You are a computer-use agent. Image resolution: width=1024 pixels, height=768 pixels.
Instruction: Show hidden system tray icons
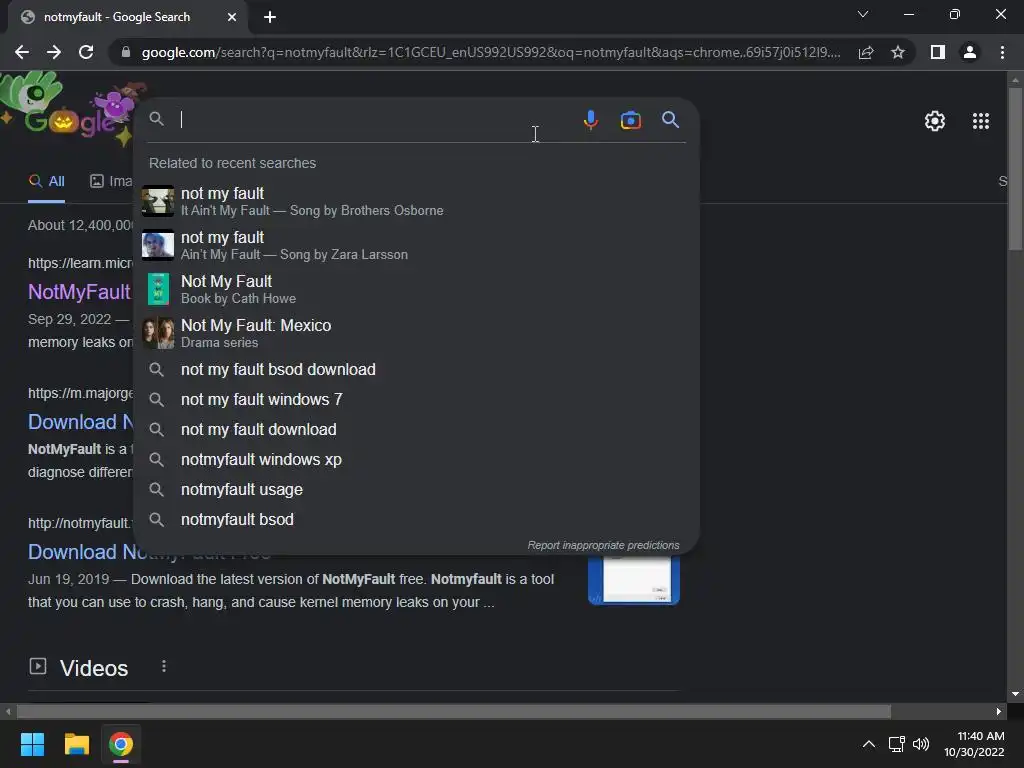pyautogui.click(x=869, y=744)
